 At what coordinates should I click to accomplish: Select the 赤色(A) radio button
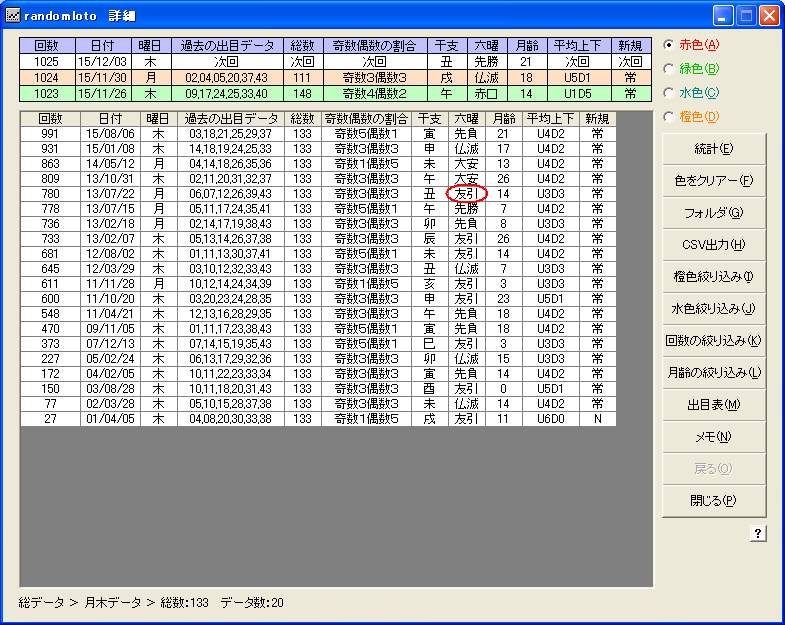[x=669, y=45]
